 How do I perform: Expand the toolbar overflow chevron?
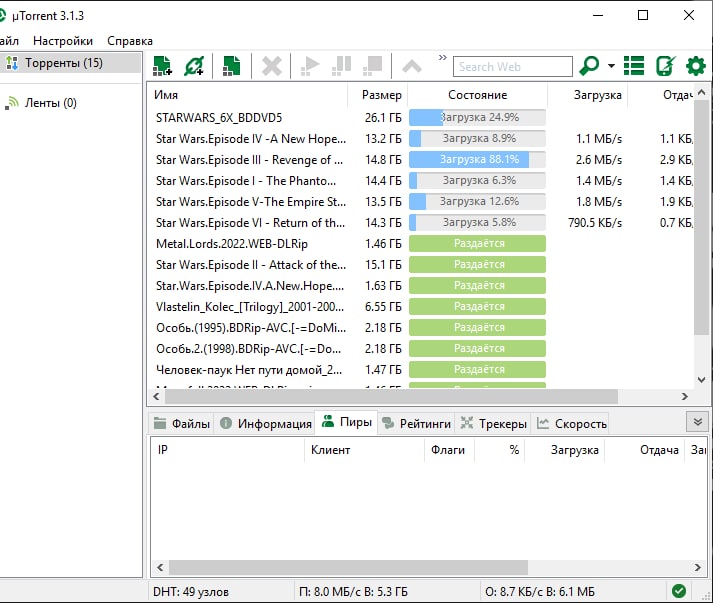tap(442, 58)
